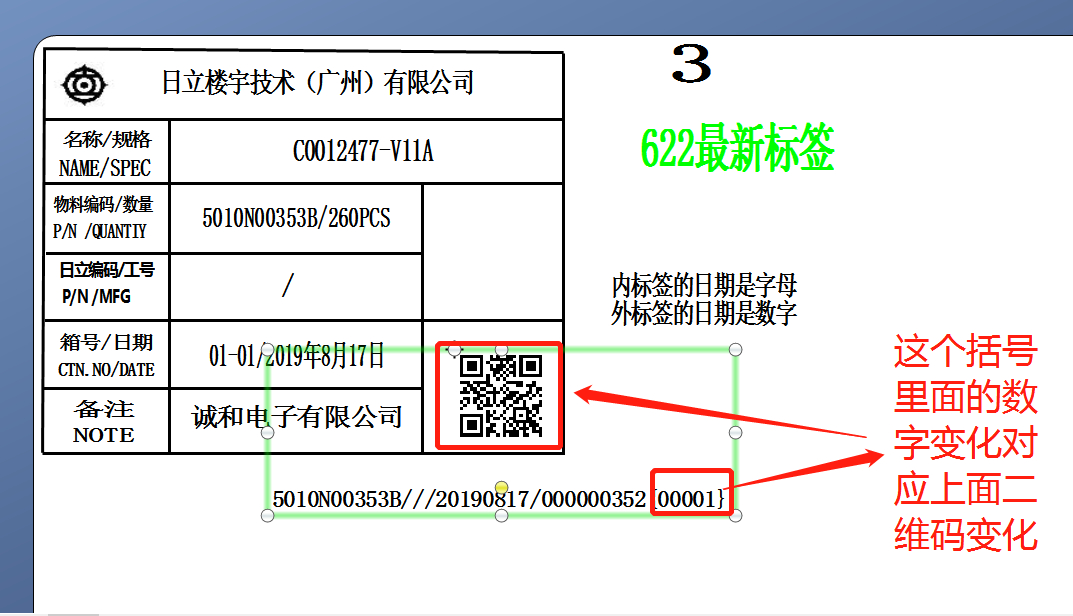This screenshot has width=1073, height=616.
Task: Click the slash value in the P/N/MFG row
Action: pos(288,285)
